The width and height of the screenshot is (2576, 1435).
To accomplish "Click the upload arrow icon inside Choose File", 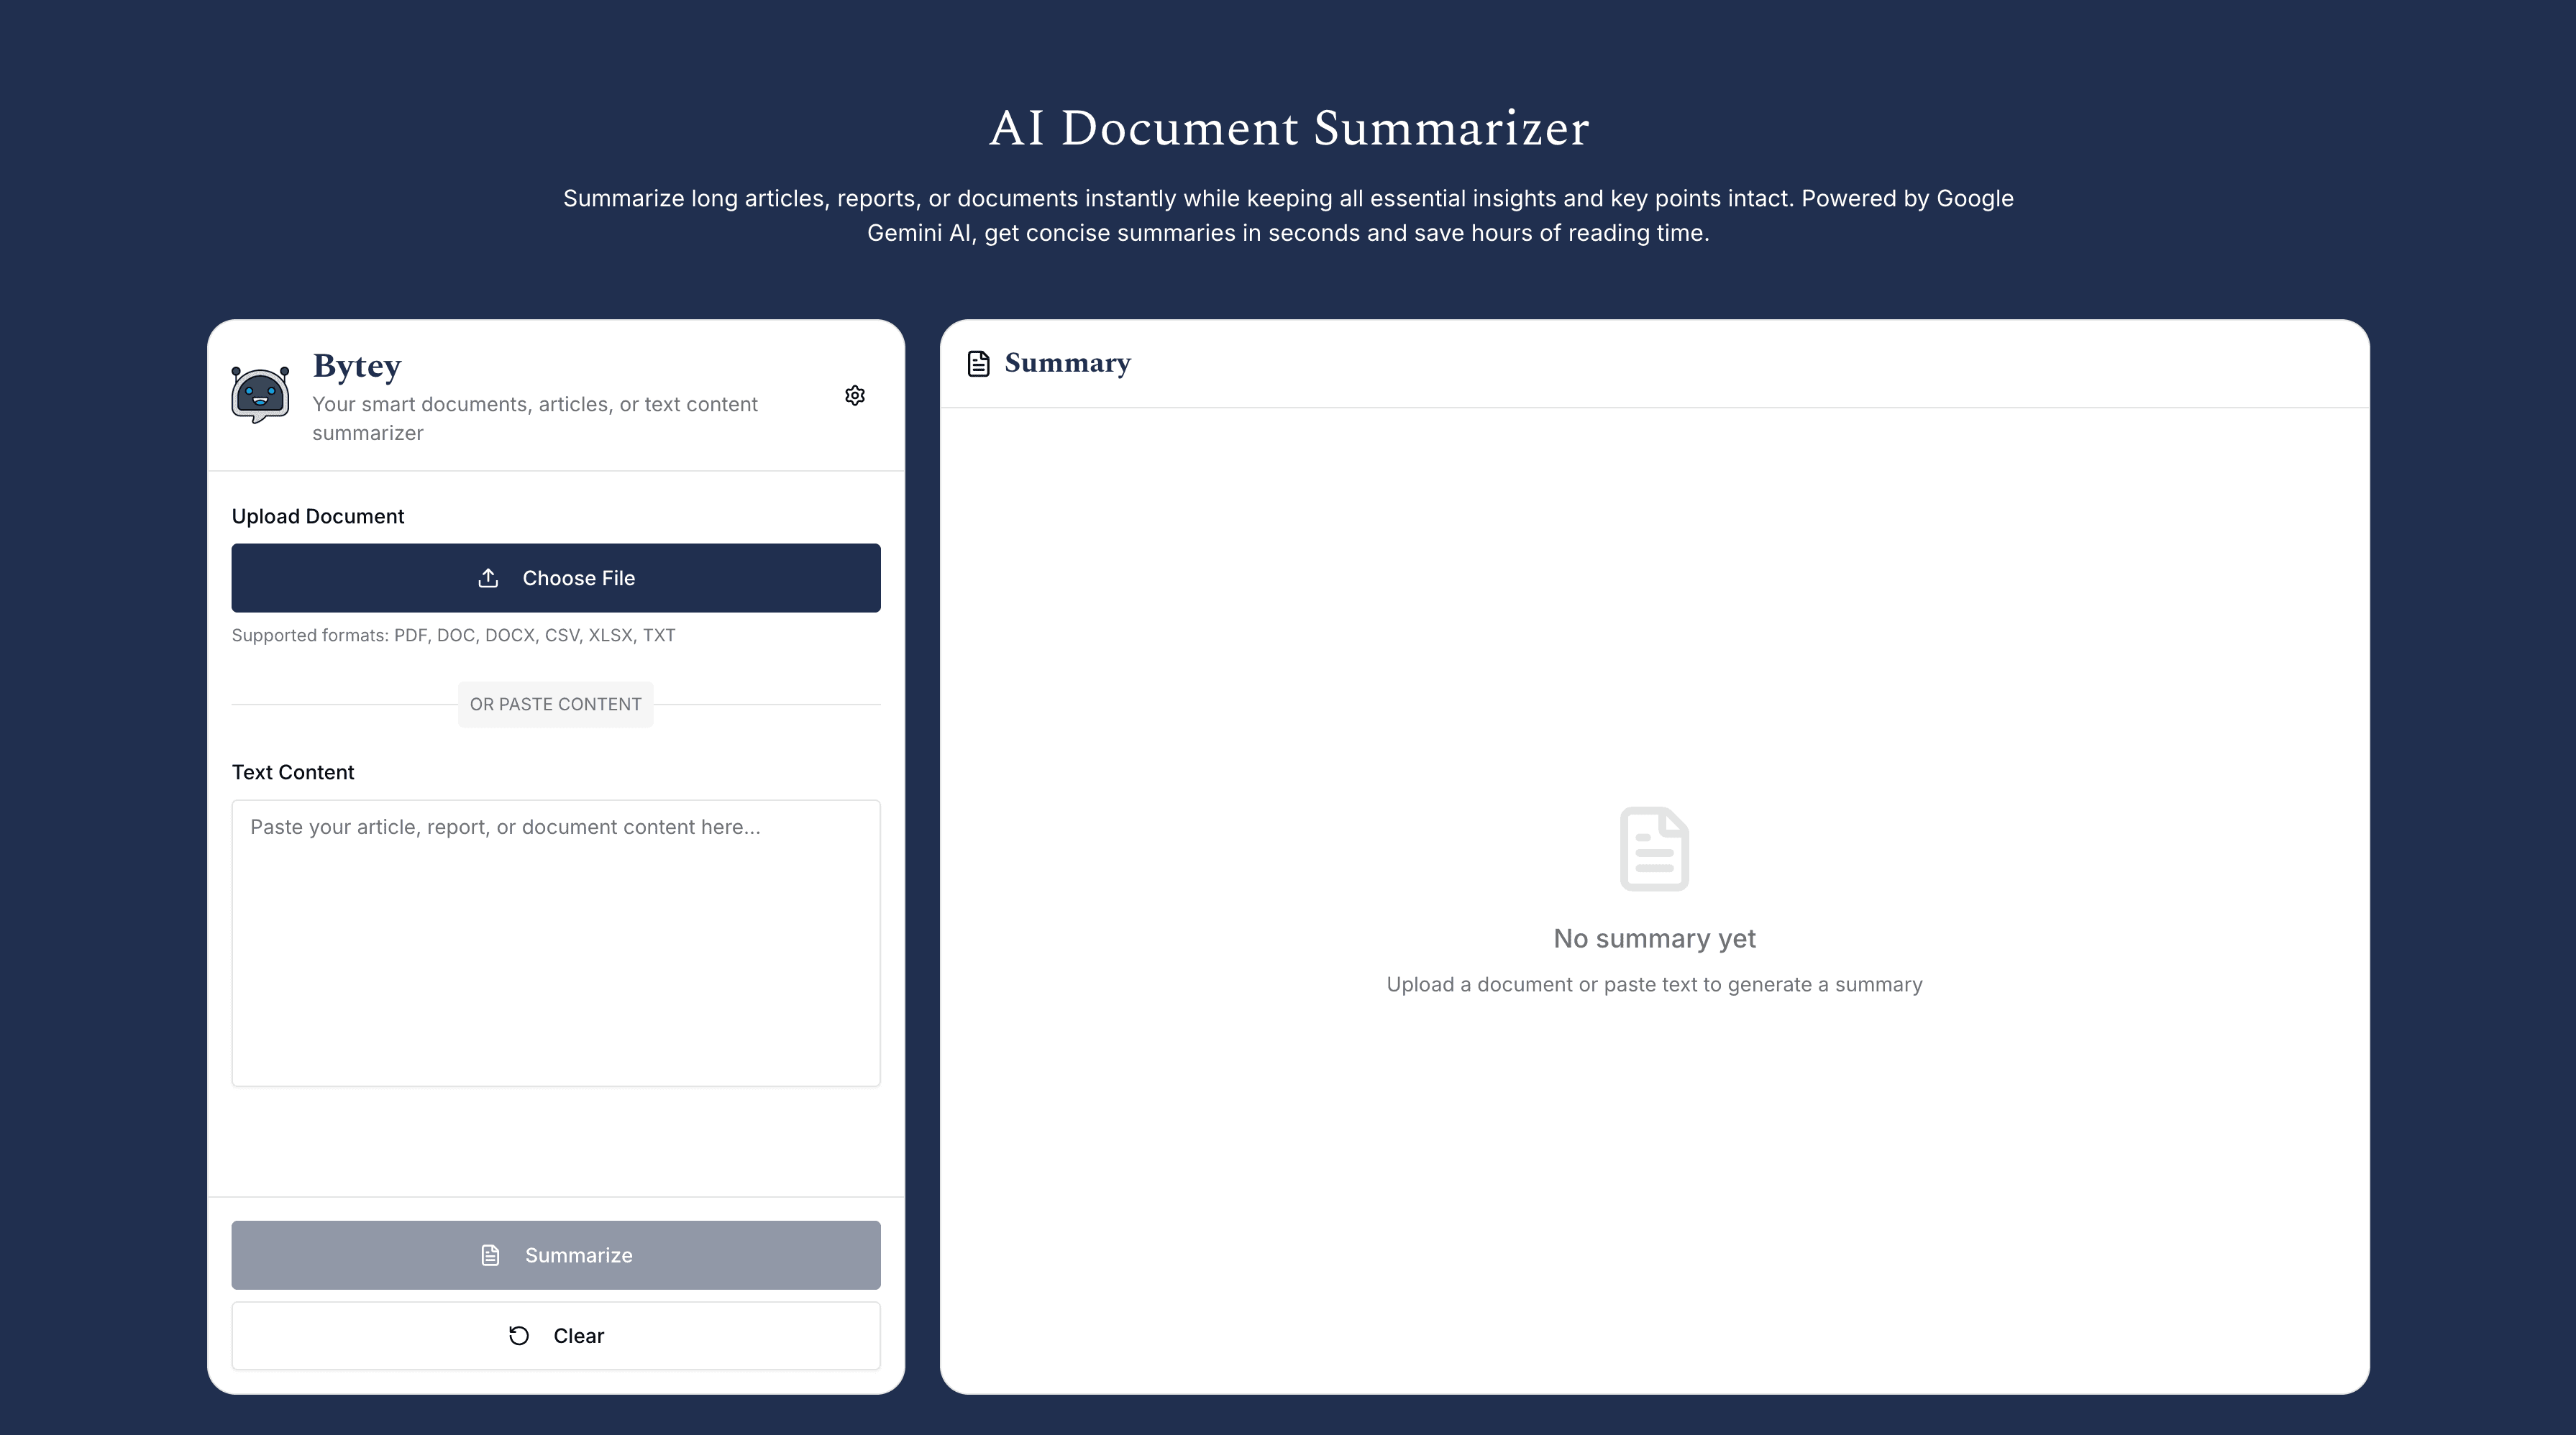I will pyautogui.click(x=488, y=578).
